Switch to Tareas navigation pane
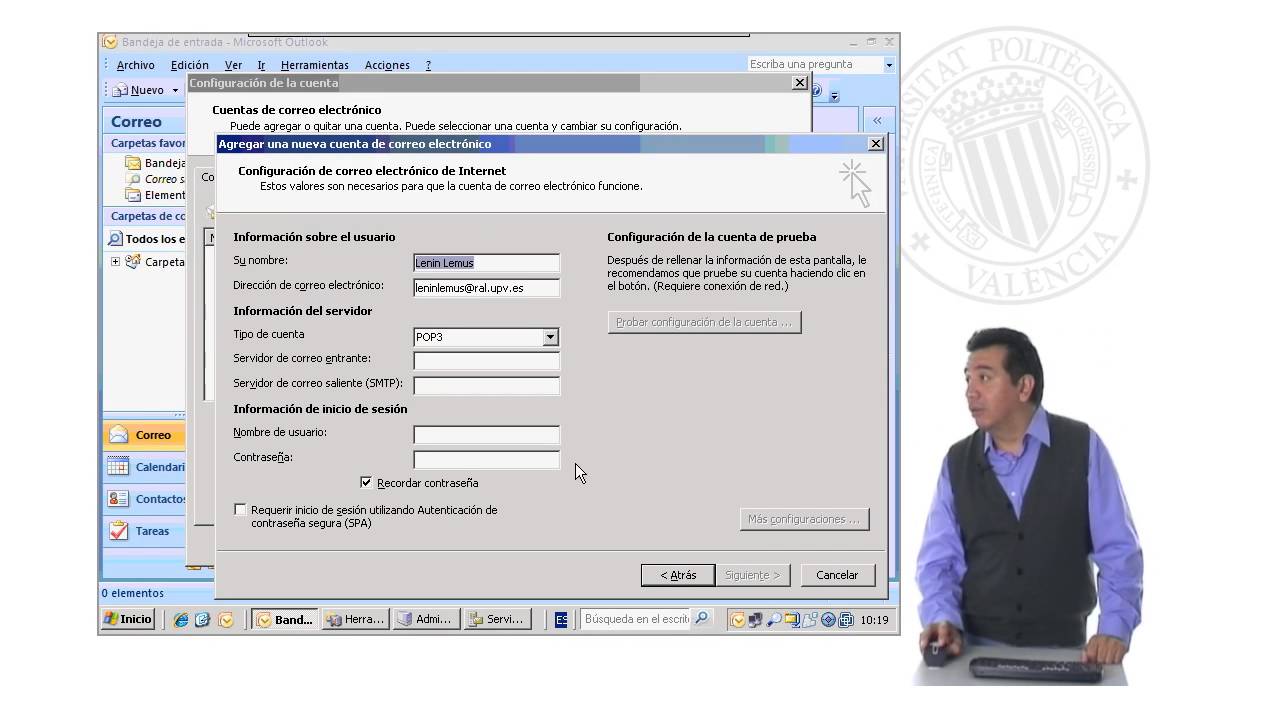Viewport: 1280px width, 720px height. click(145, 531)
